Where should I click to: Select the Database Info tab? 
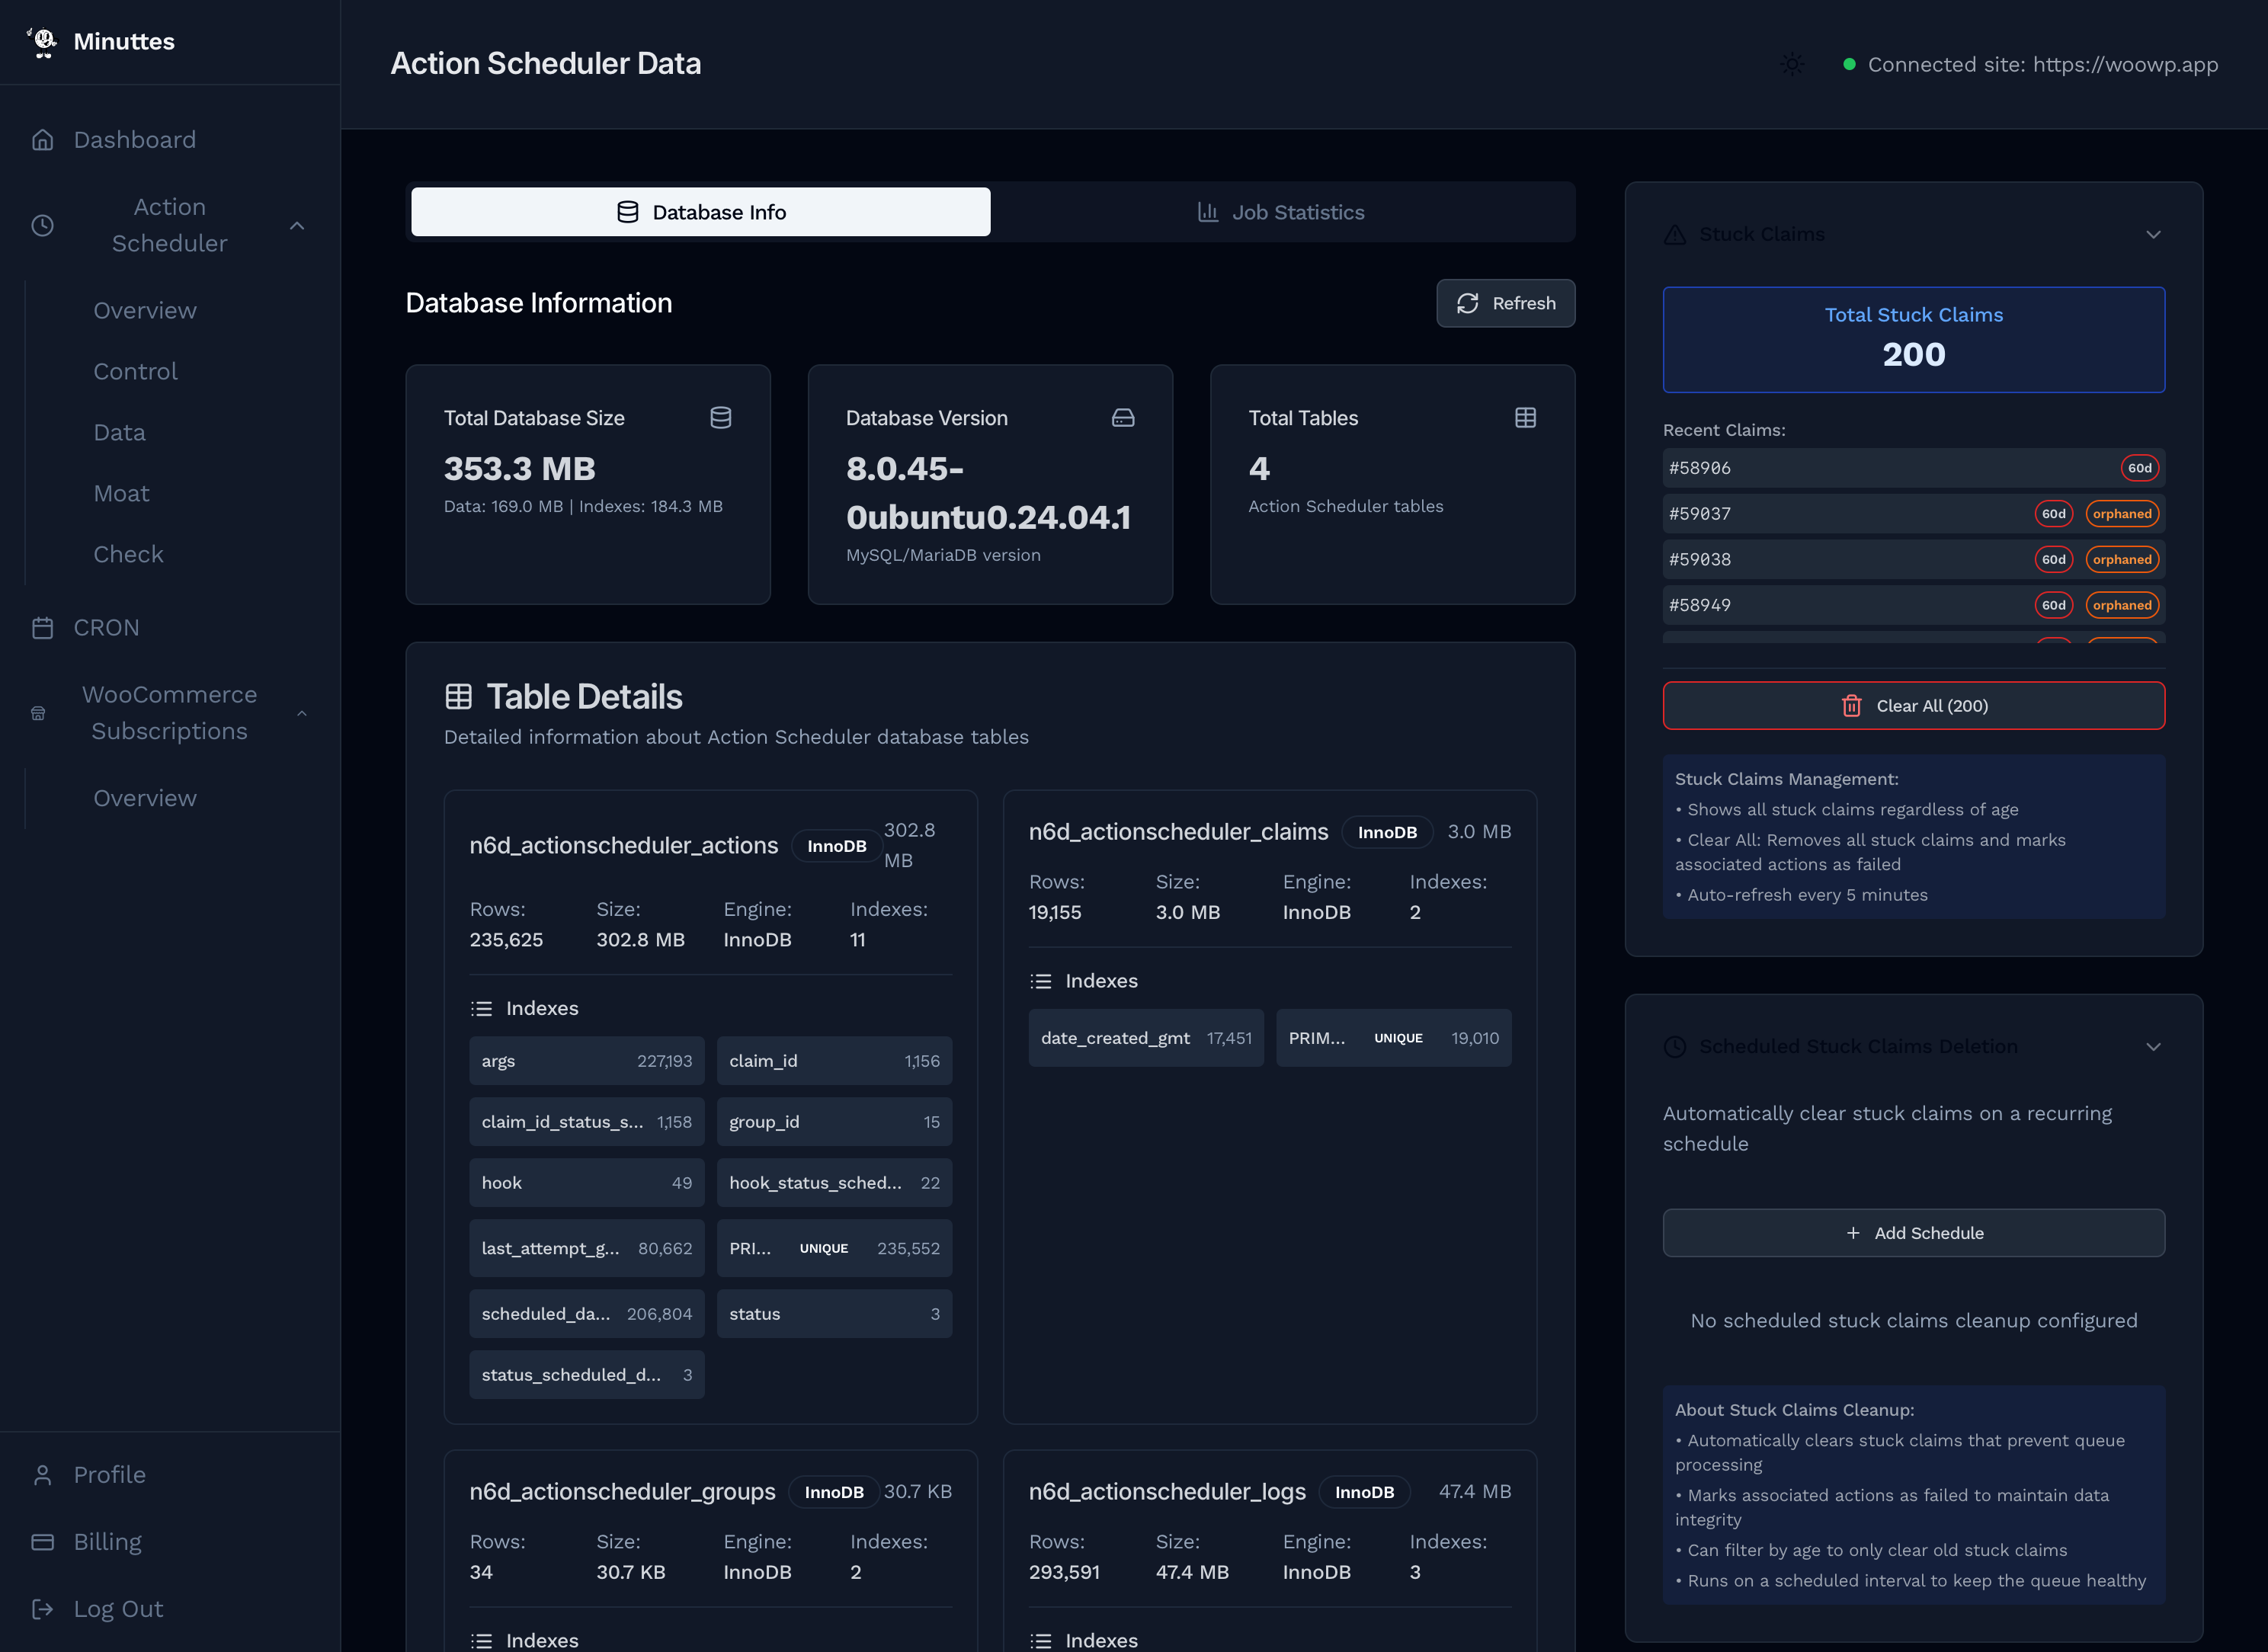pyautogui.click(x=699, y=211)
